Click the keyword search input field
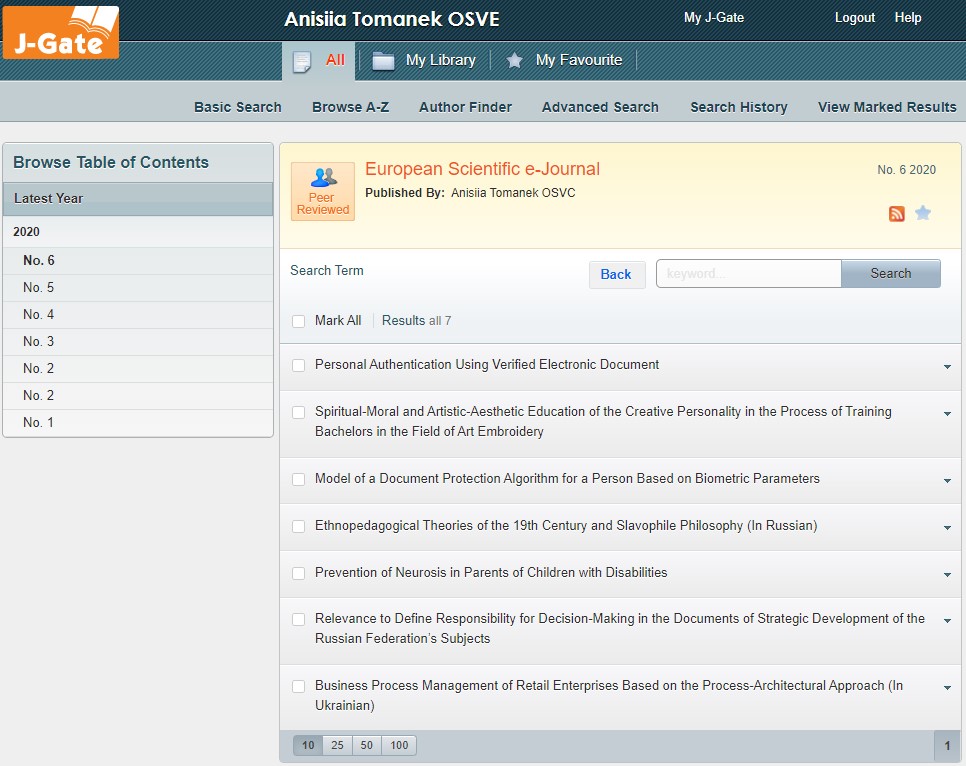Viewport: 966px width, 766px height. click(x=748, y=274)
